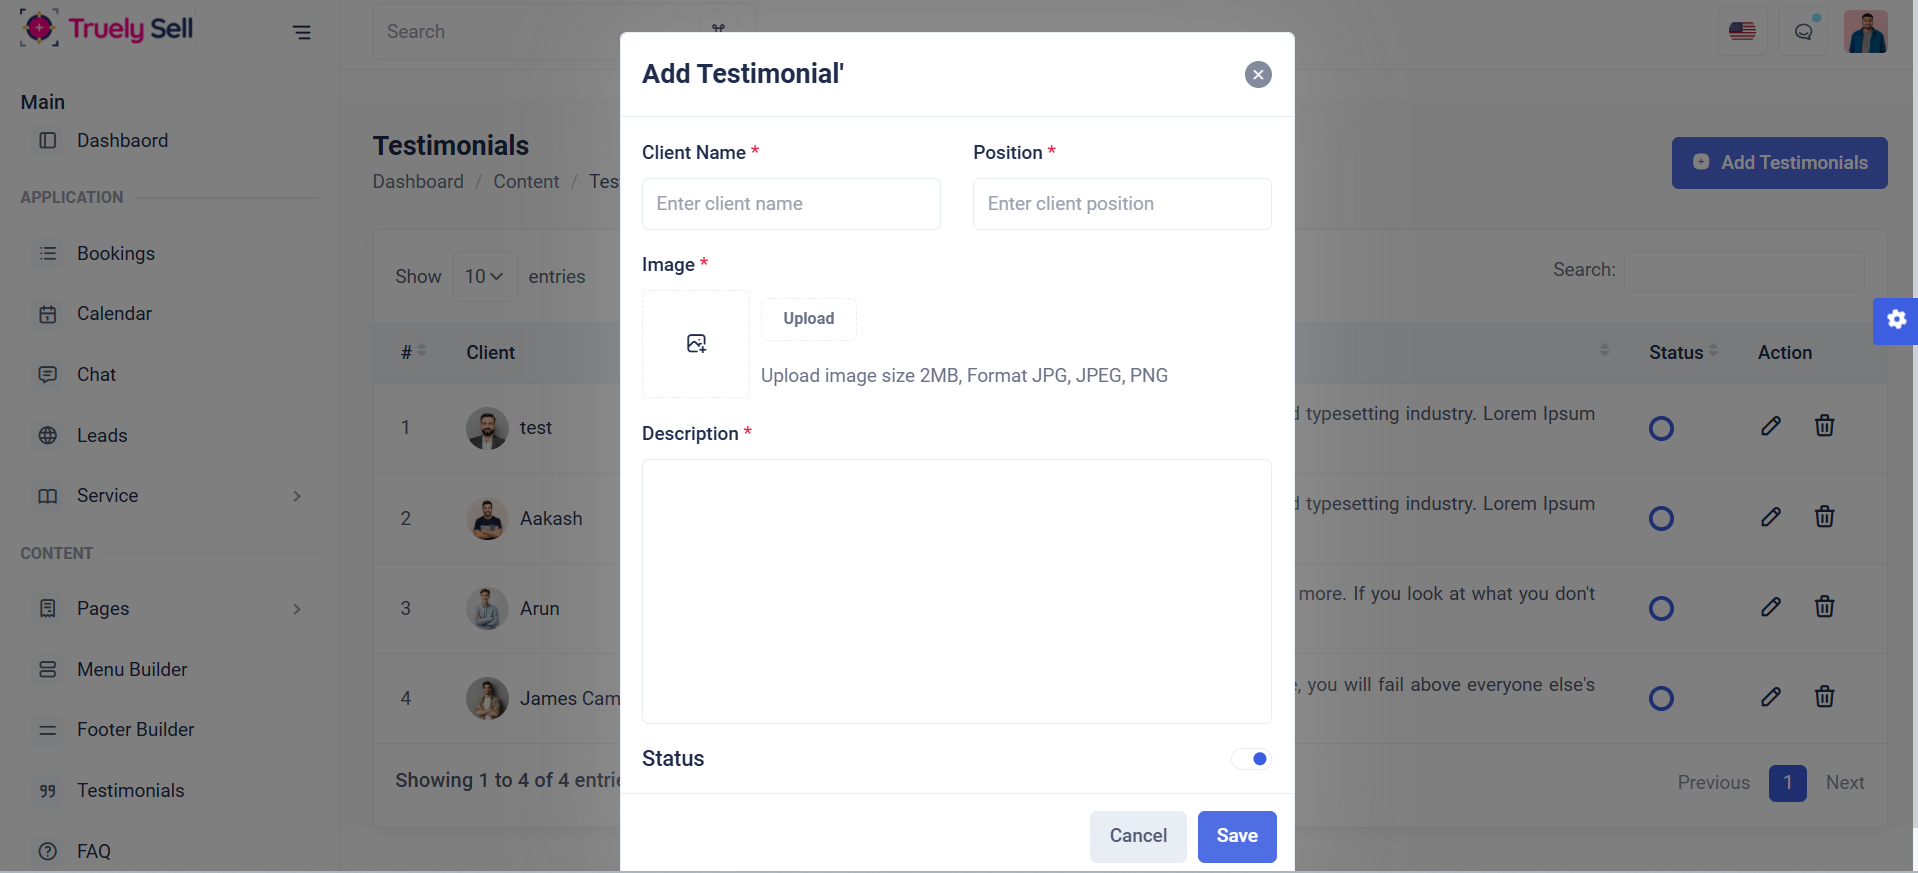Delete the Aakash testimonial with trash icon
Image resolution: width=1918 pixels, height=873 pixels.
[1824, 517]
